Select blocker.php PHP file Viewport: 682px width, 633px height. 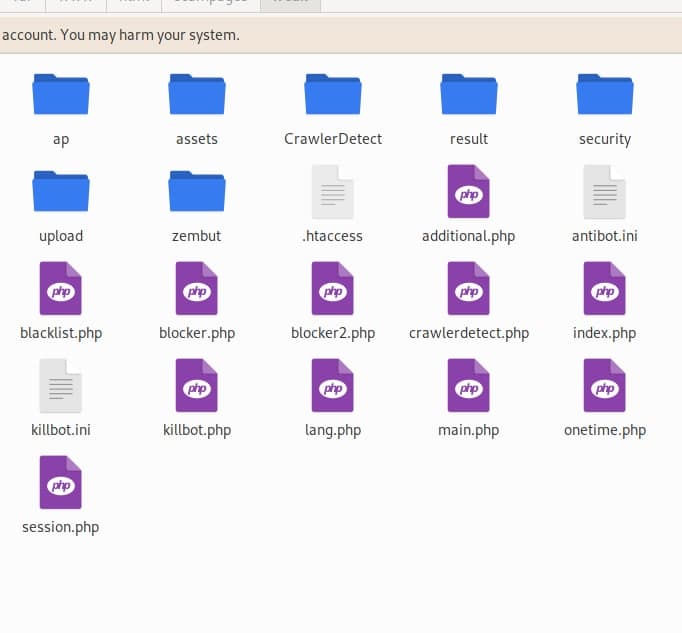197,289
